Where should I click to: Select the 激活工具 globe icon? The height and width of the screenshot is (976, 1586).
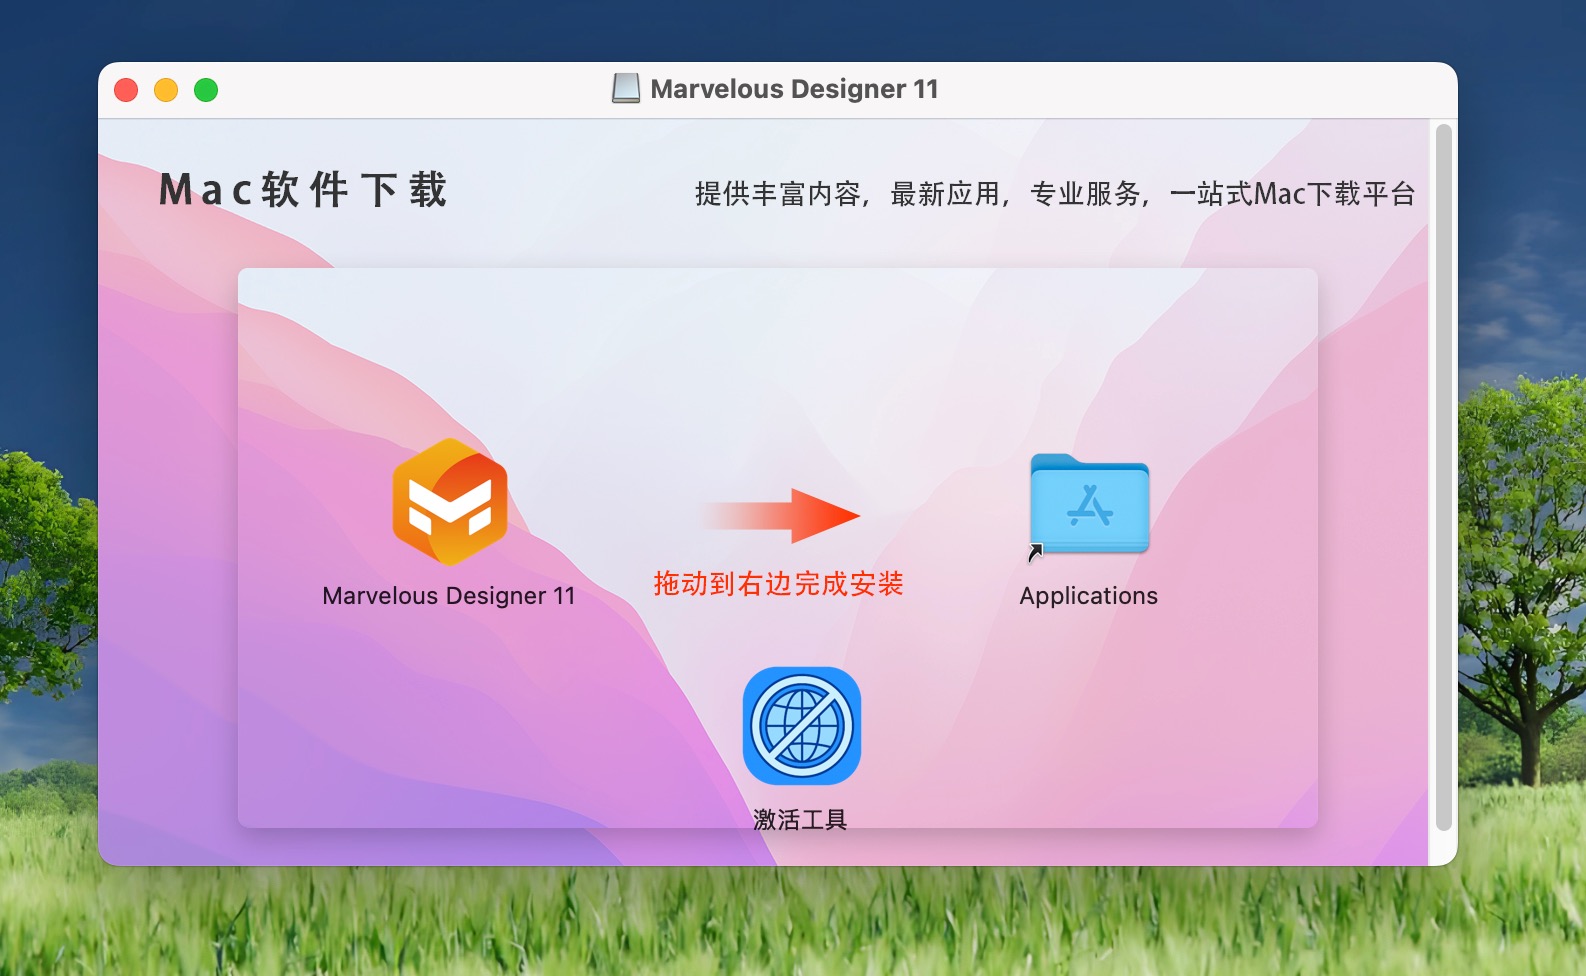tap(801, 726)
